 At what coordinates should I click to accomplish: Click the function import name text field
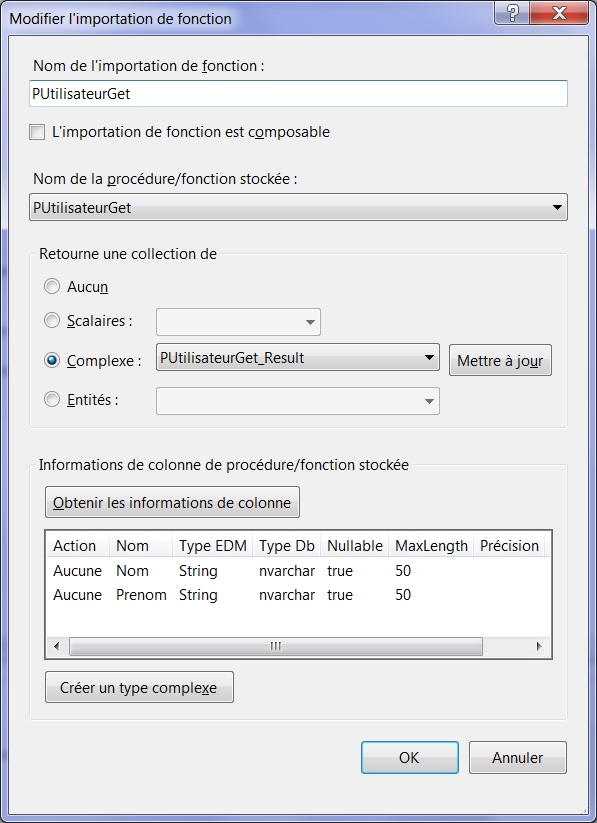298,93
